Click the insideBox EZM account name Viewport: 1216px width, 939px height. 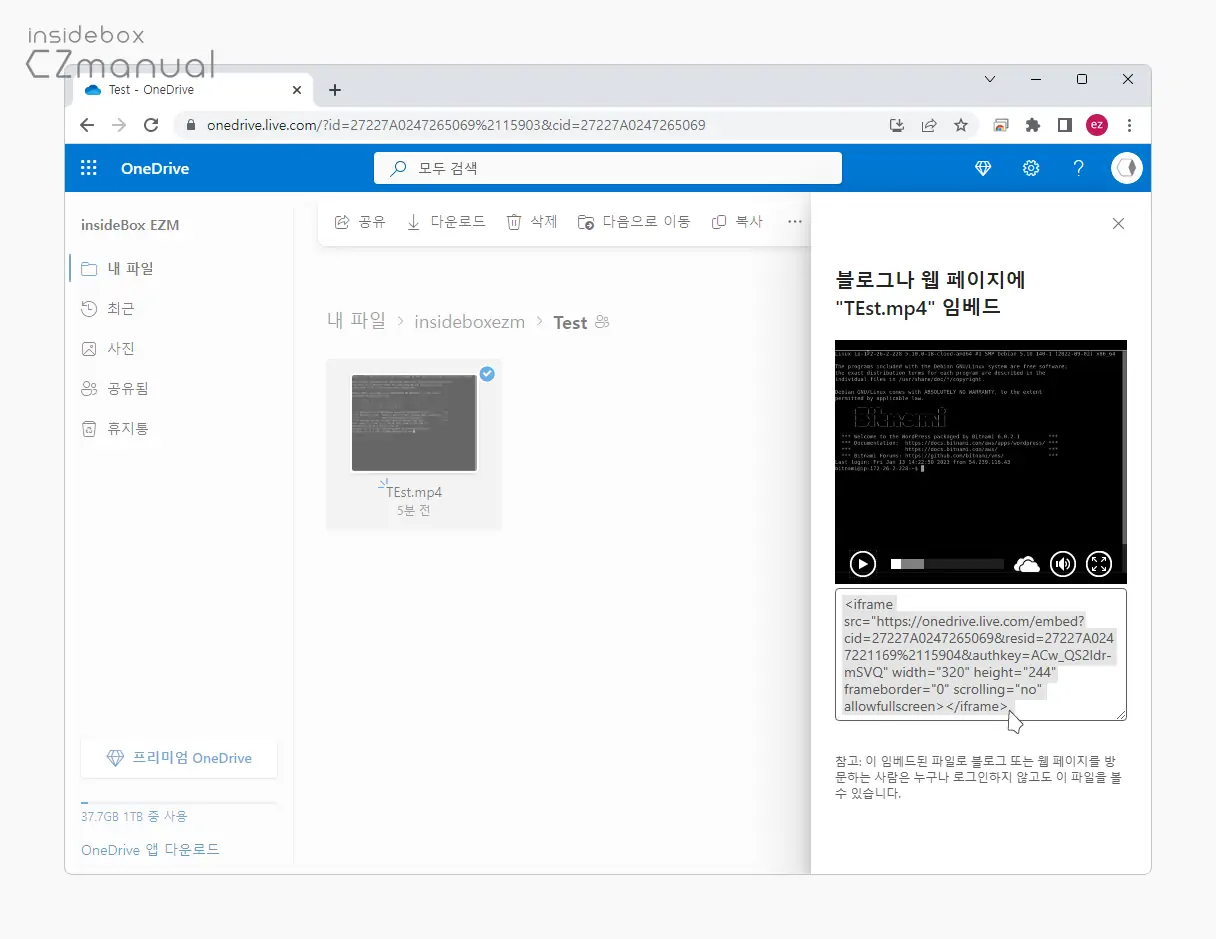coord(130,225)
